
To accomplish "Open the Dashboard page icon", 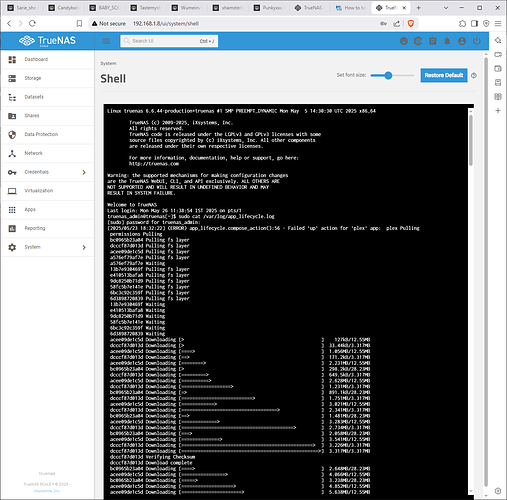I will [x=12, y=60].
